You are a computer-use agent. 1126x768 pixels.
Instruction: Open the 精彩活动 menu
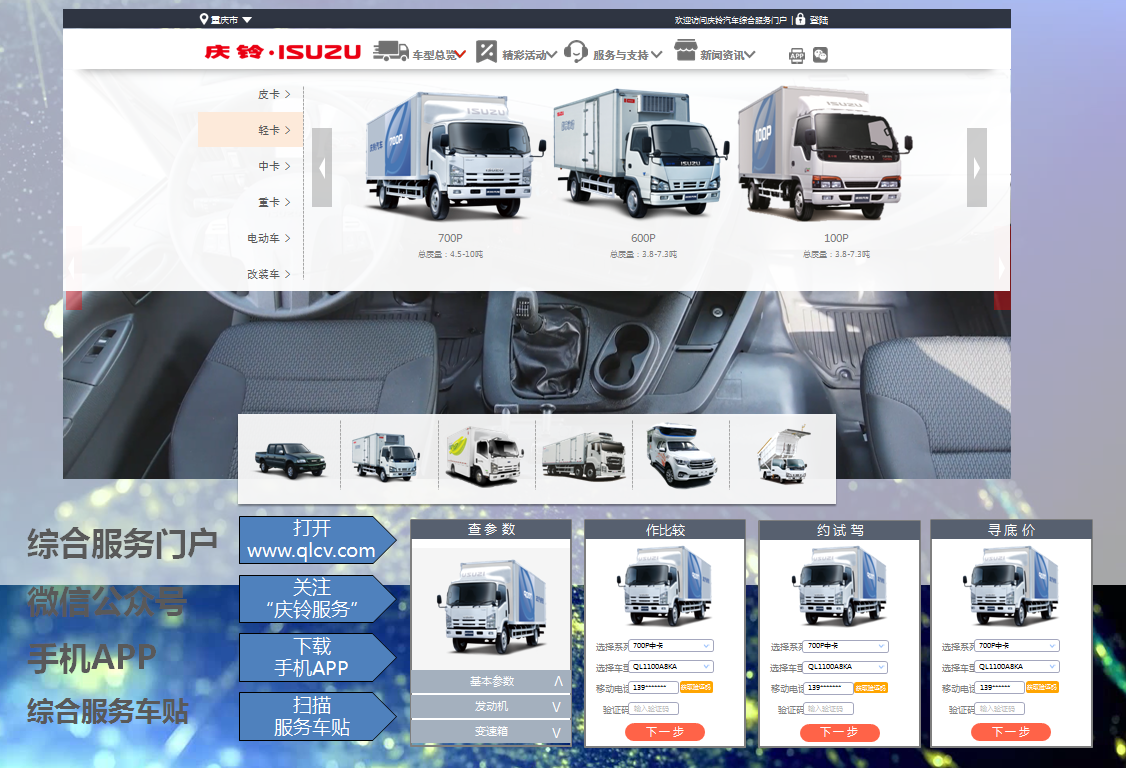pos(529,55)
